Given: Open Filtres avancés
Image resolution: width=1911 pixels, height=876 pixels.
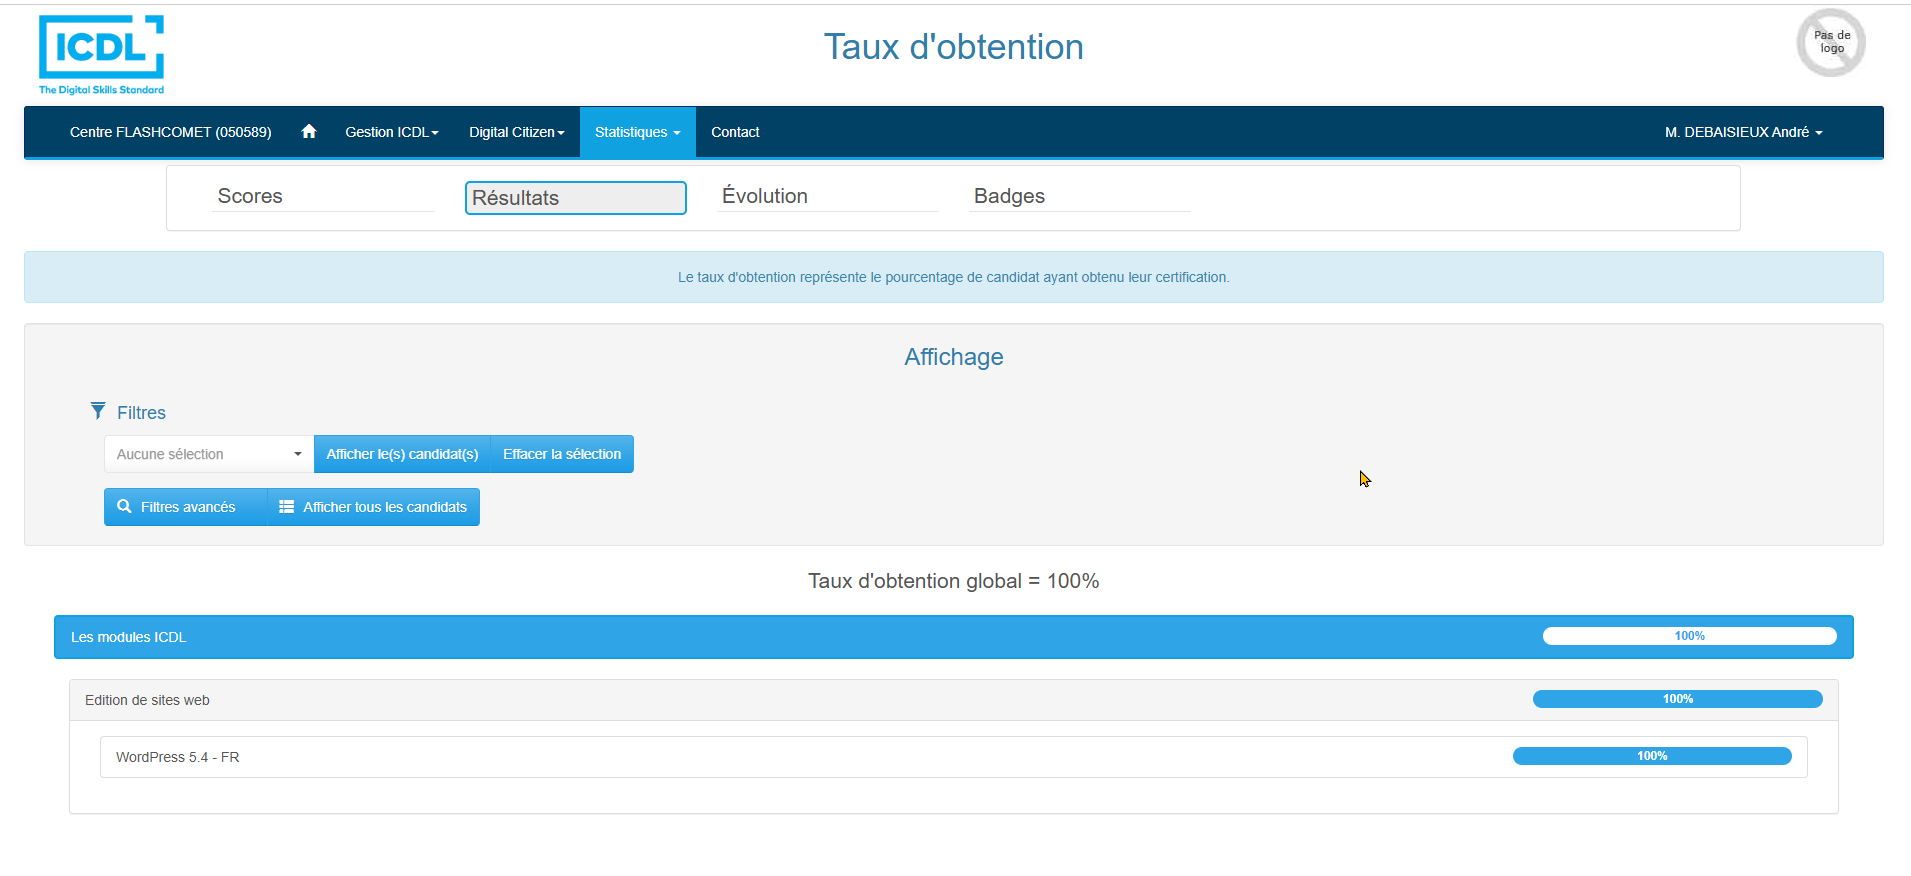Looking at the screenshot, I should [x=186, y=507].
